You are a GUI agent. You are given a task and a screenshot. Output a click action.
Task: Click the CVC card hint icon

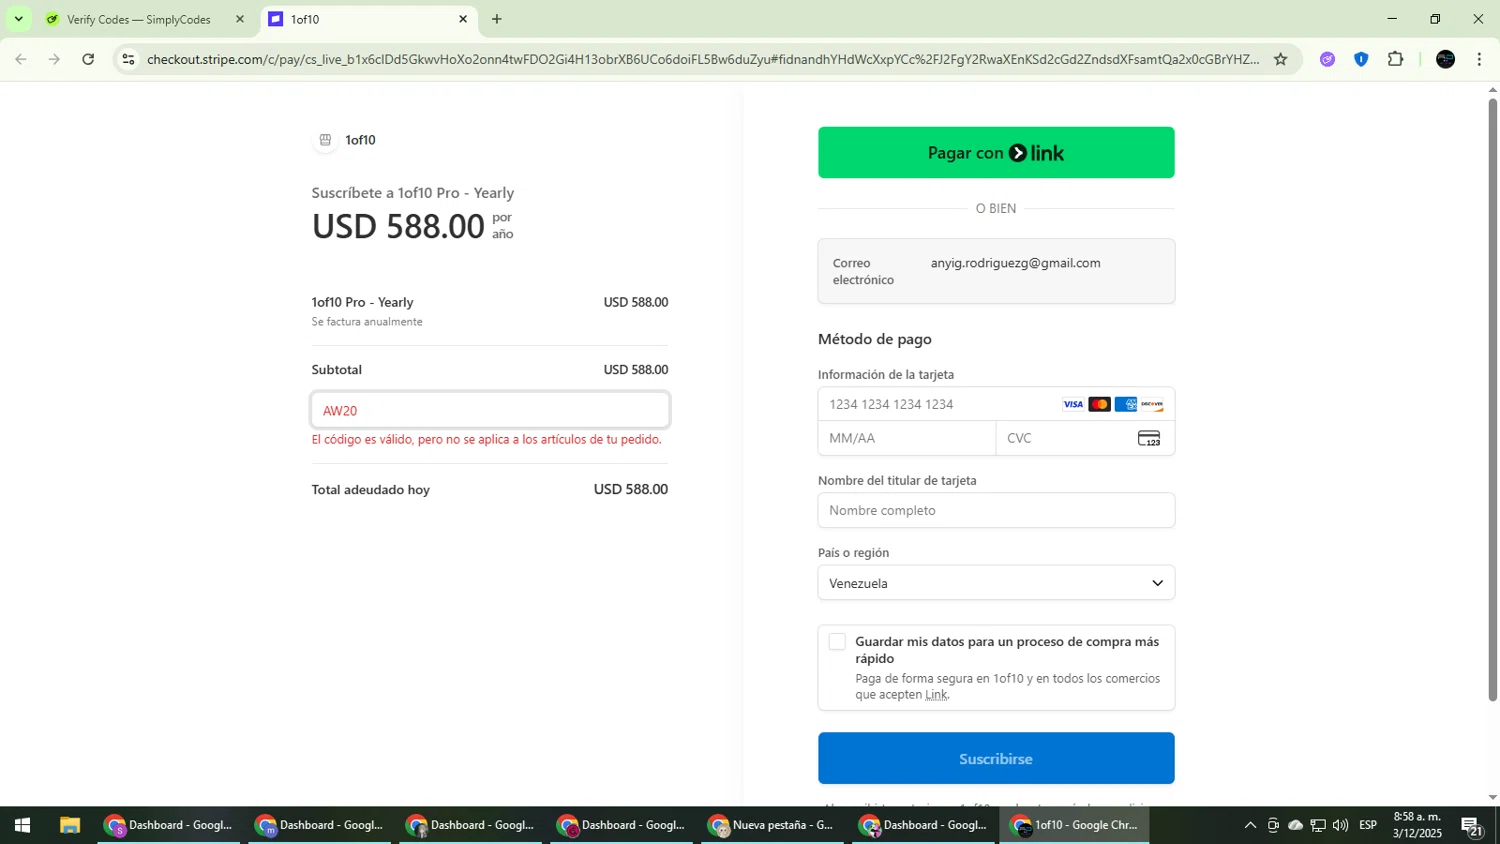pos(1149,438)
